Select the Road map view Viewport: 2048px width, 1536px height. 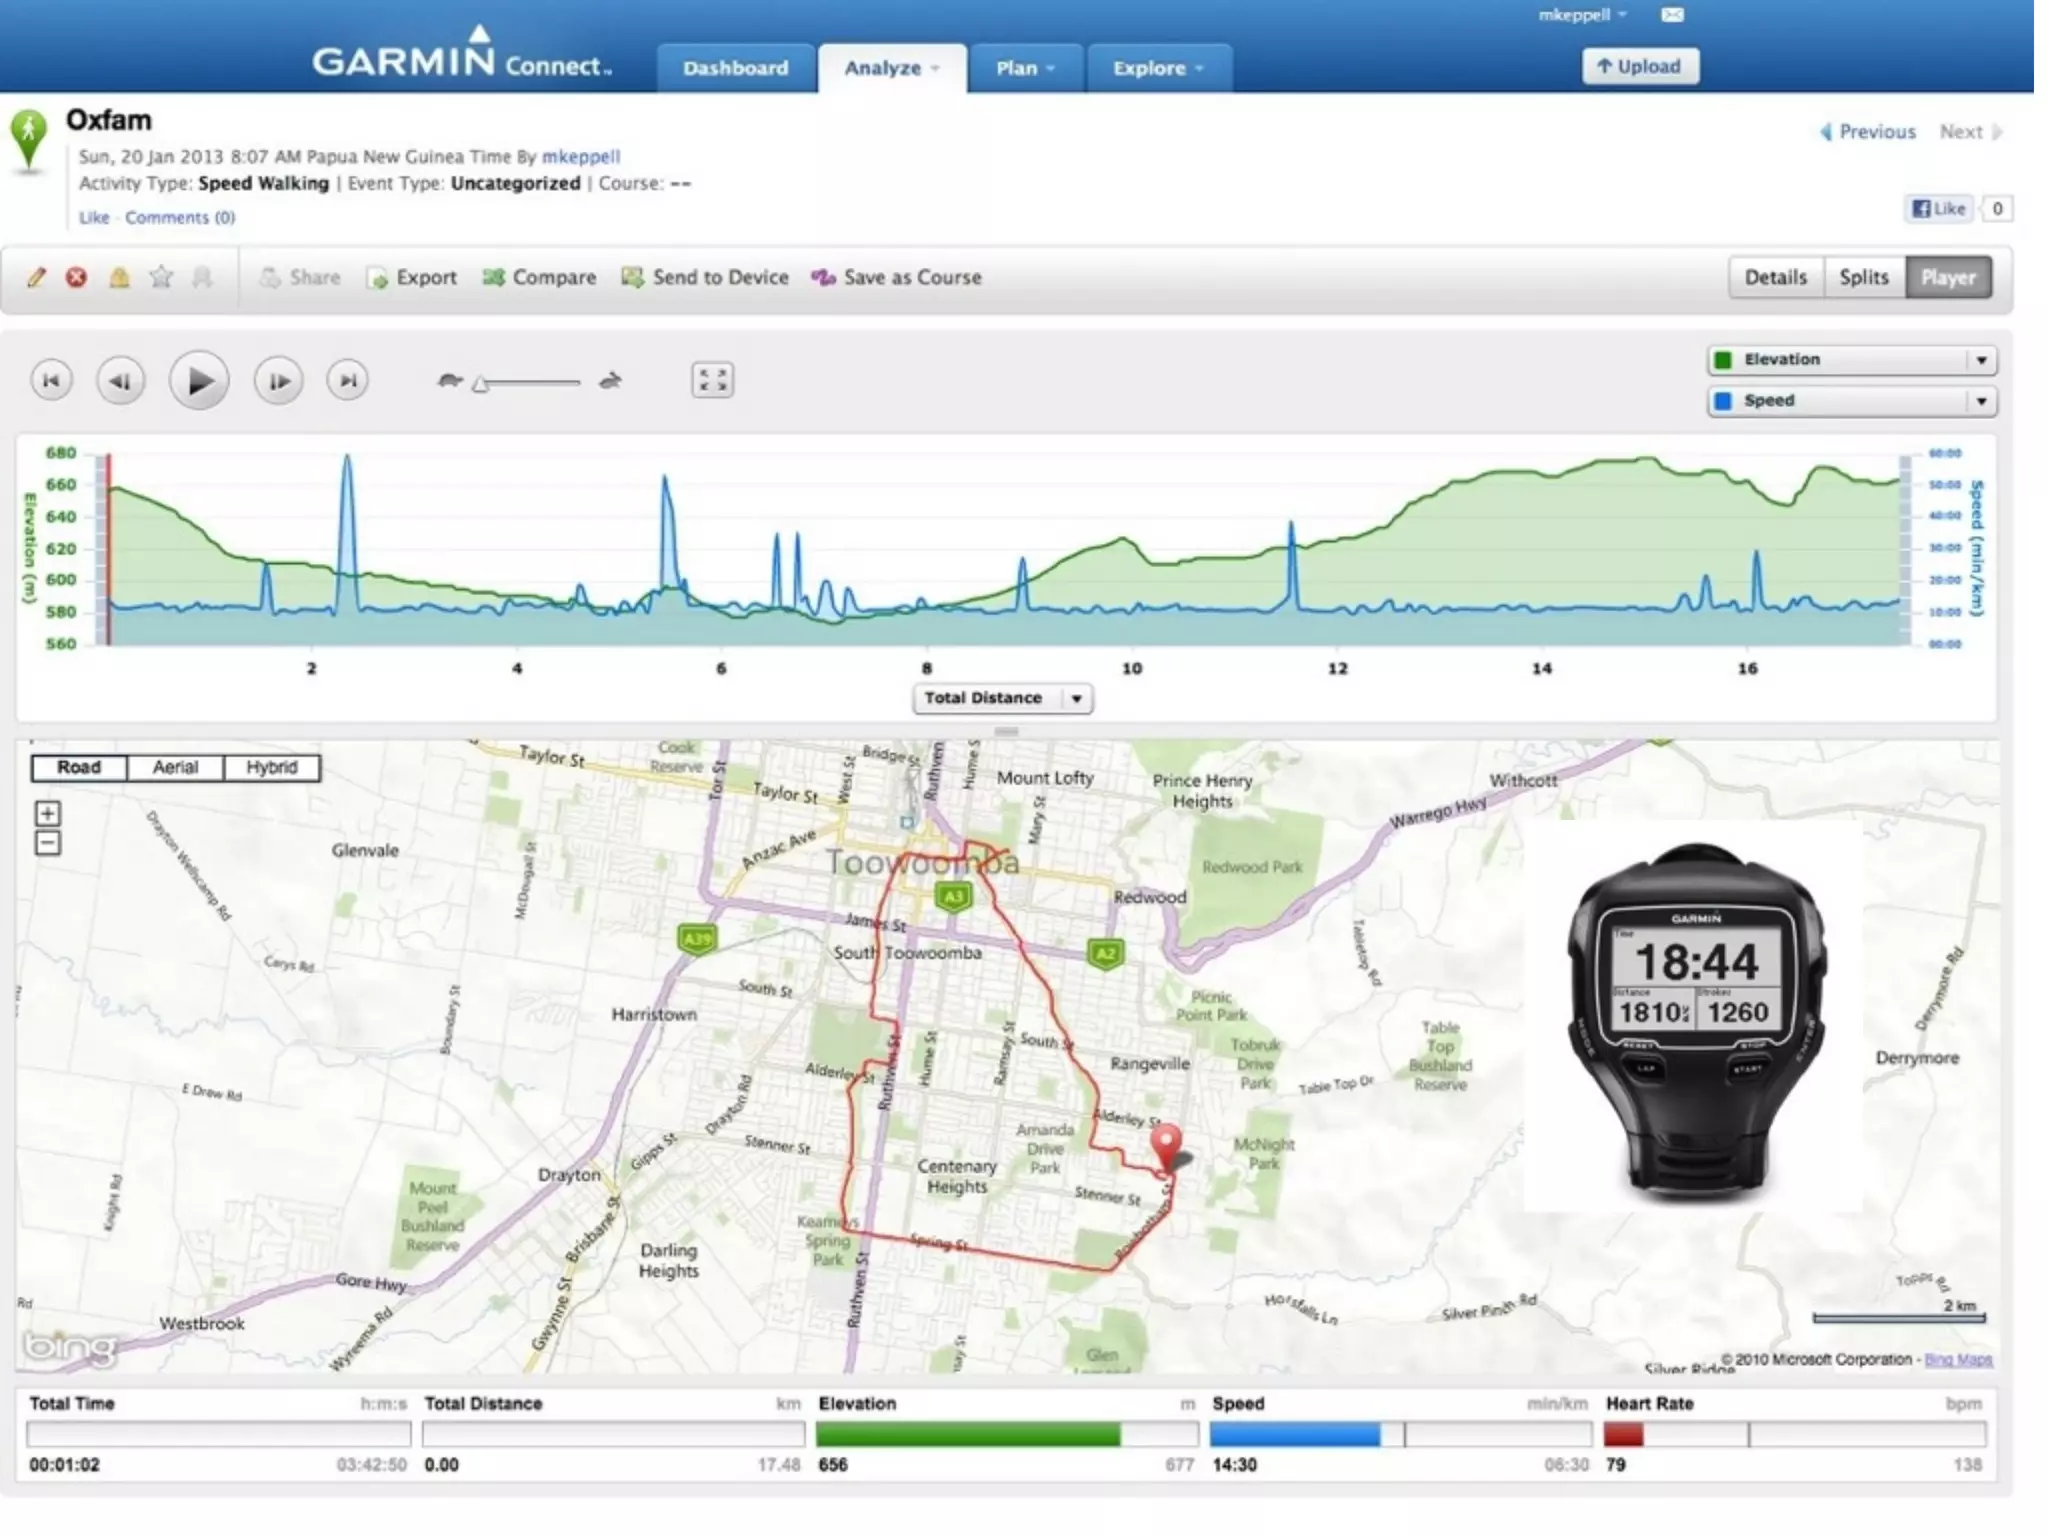coord(79,767)
